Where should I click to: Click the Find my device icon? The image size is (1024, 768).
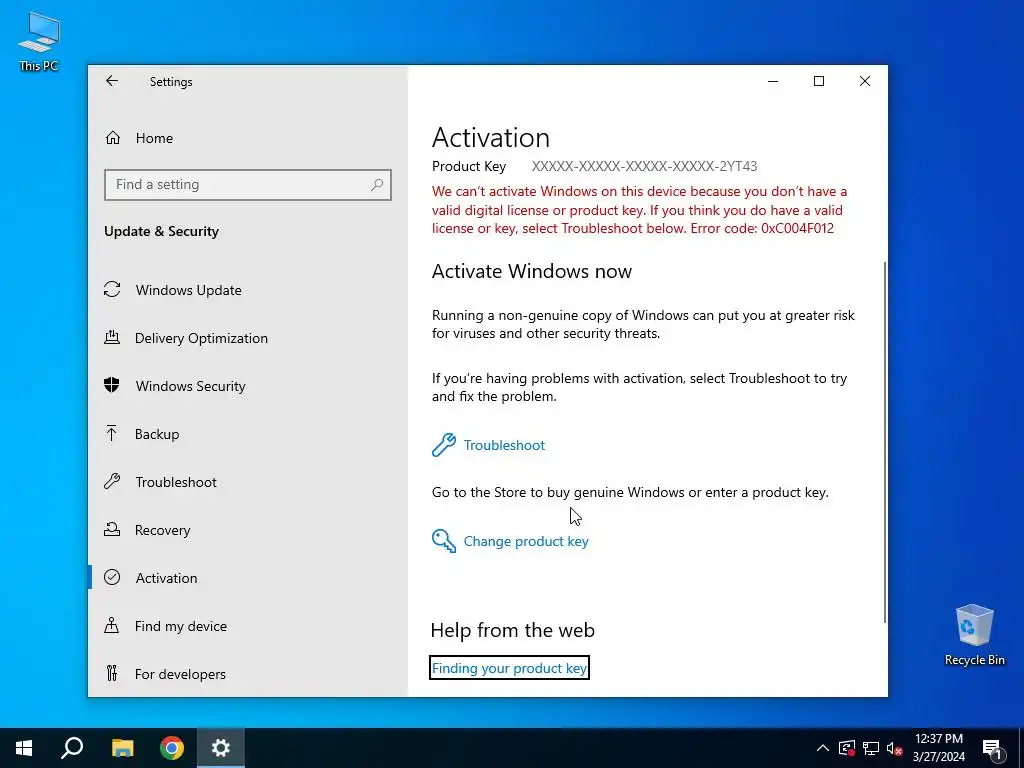point(112,626)
